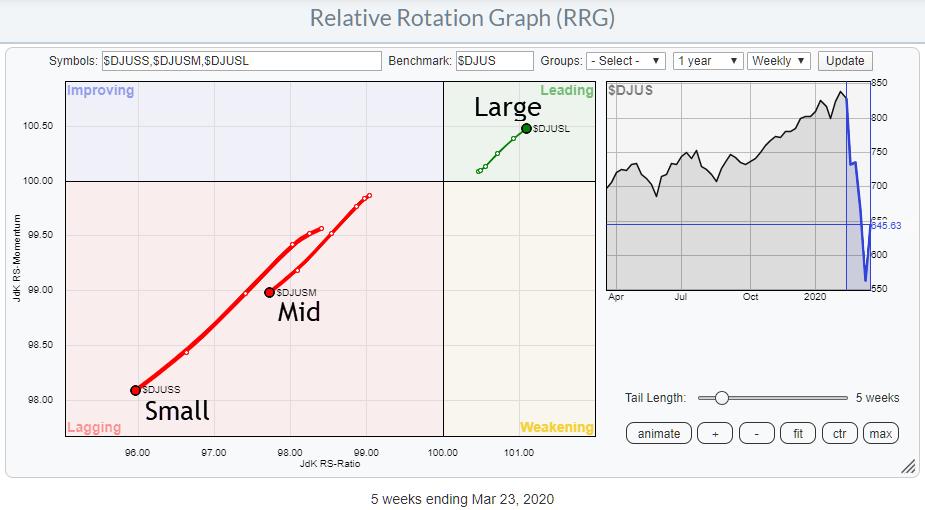Click the Tail Length slider handle
925x510 pixels.
coord(721,398)
